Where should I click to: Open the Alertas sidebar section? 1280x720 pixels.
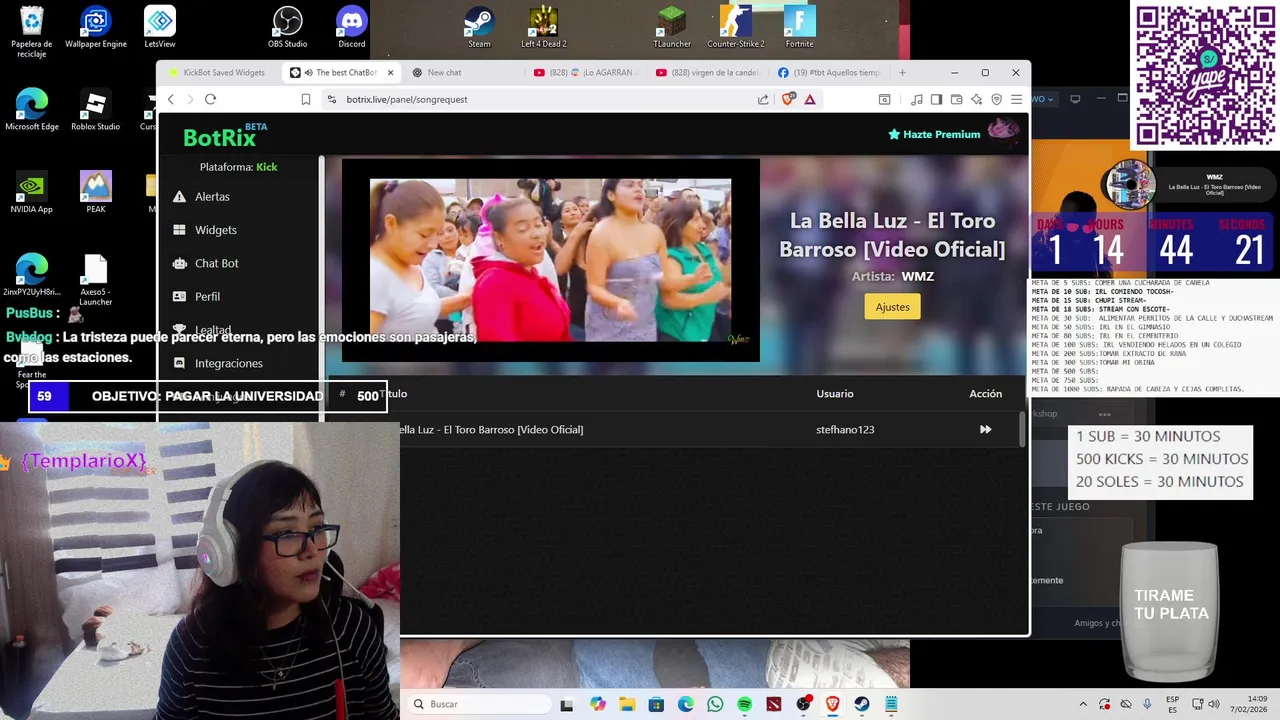[212, 197]
